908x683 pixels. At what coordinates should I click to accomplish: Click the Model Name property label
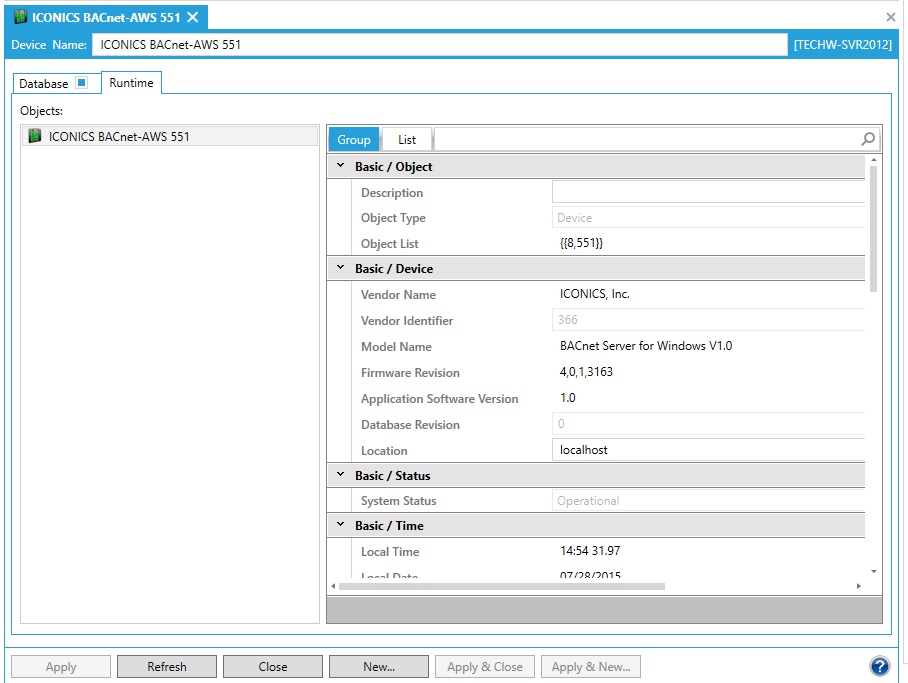tap(396, 347)
